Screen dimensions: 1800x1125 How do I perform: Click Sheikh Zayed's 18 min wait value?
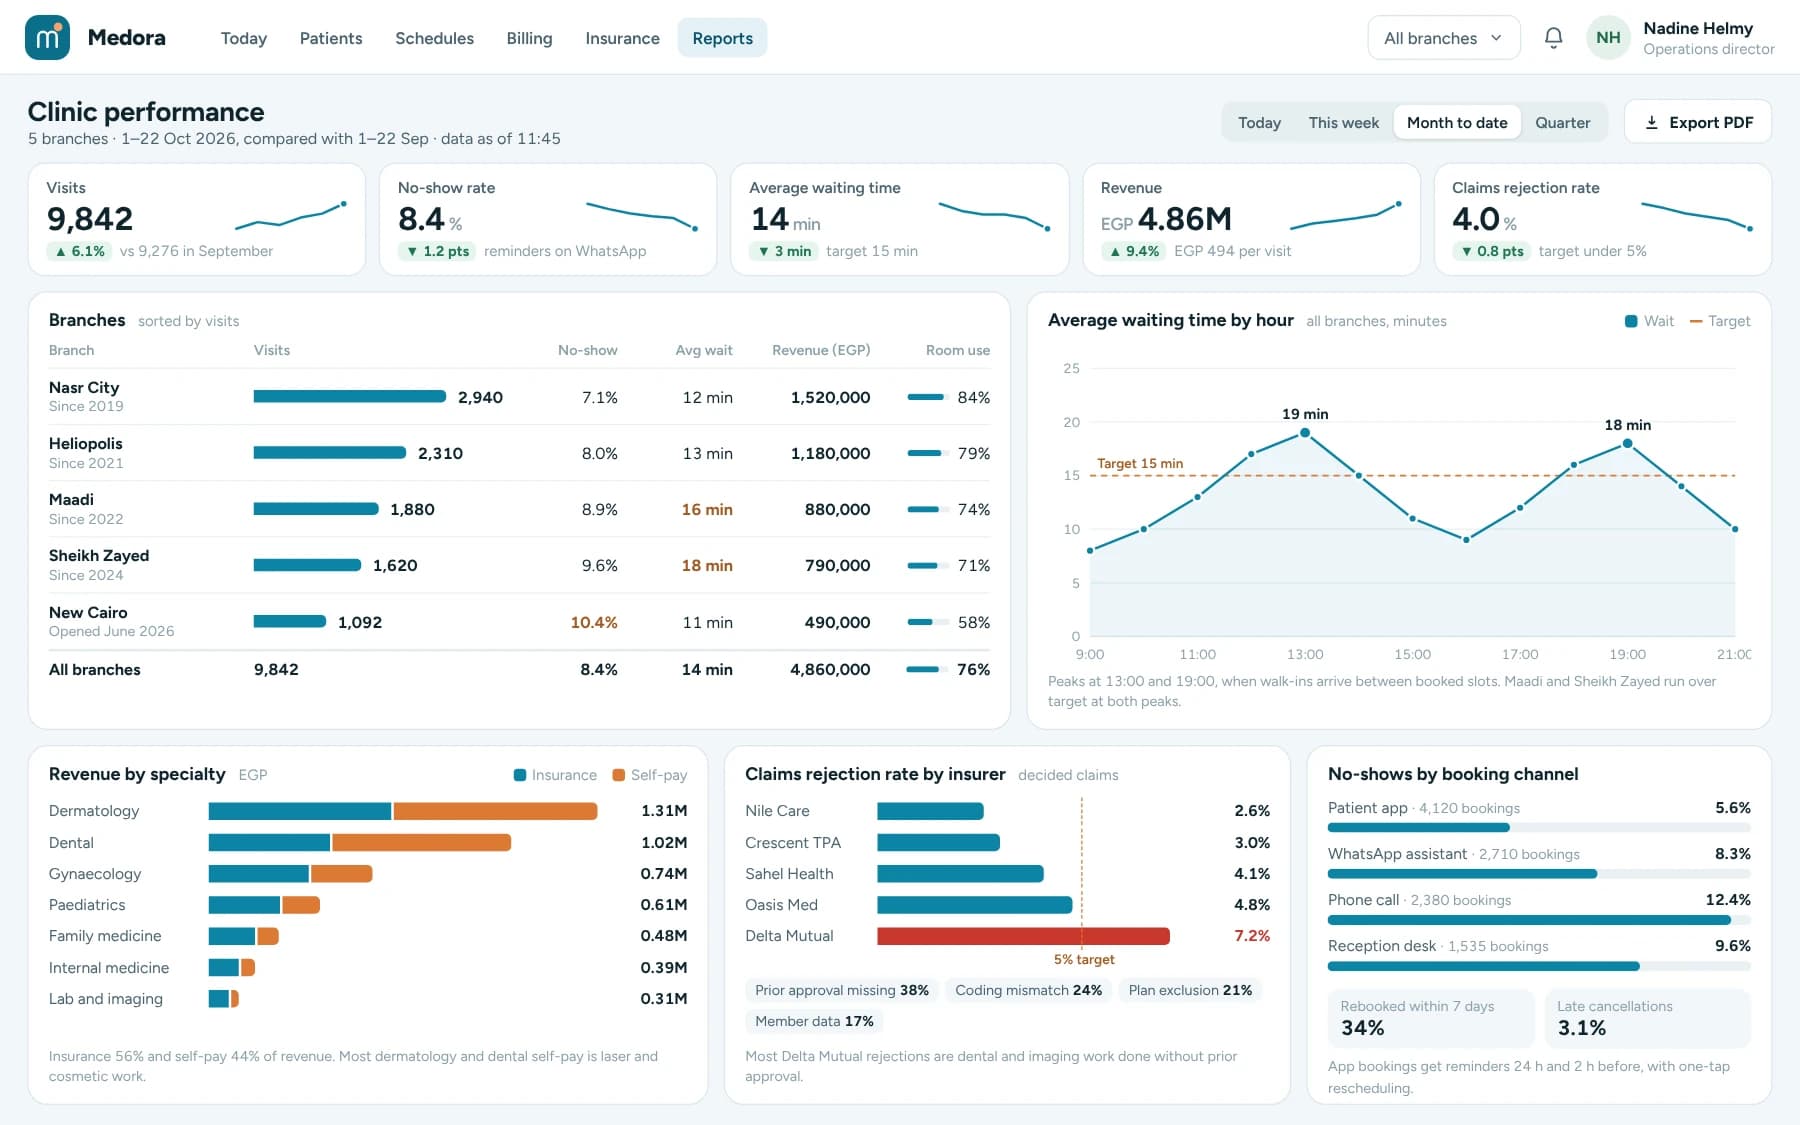[x=707, y=565]
